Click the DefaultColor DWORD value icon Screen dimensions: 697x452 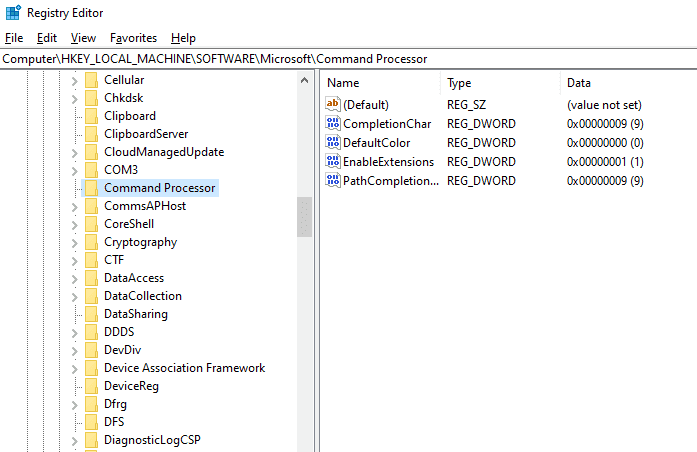[x=333, y=142]
